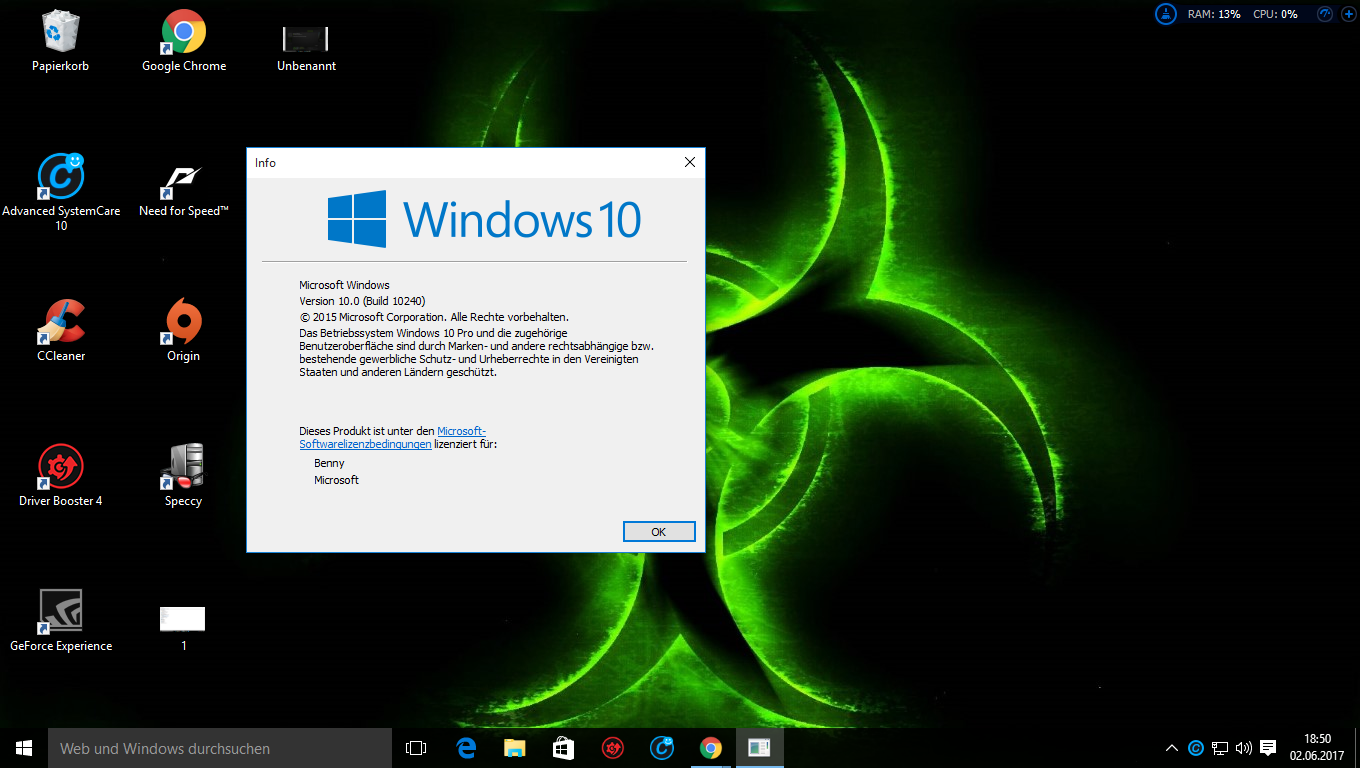Open Task View on the taskbar

(416, 748)
